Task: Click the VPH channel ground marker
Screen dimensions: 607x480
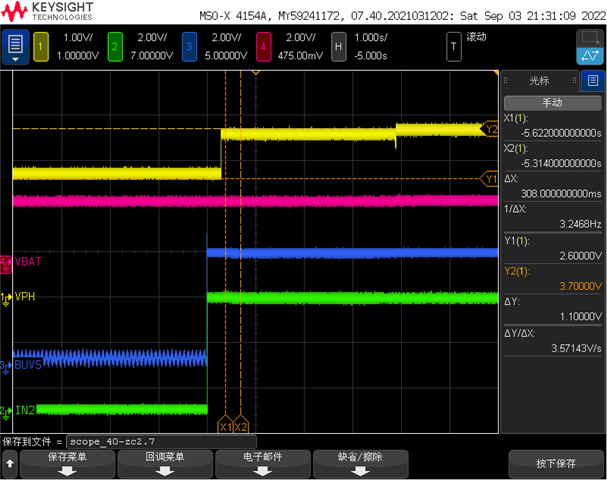Action: (6, 299)
